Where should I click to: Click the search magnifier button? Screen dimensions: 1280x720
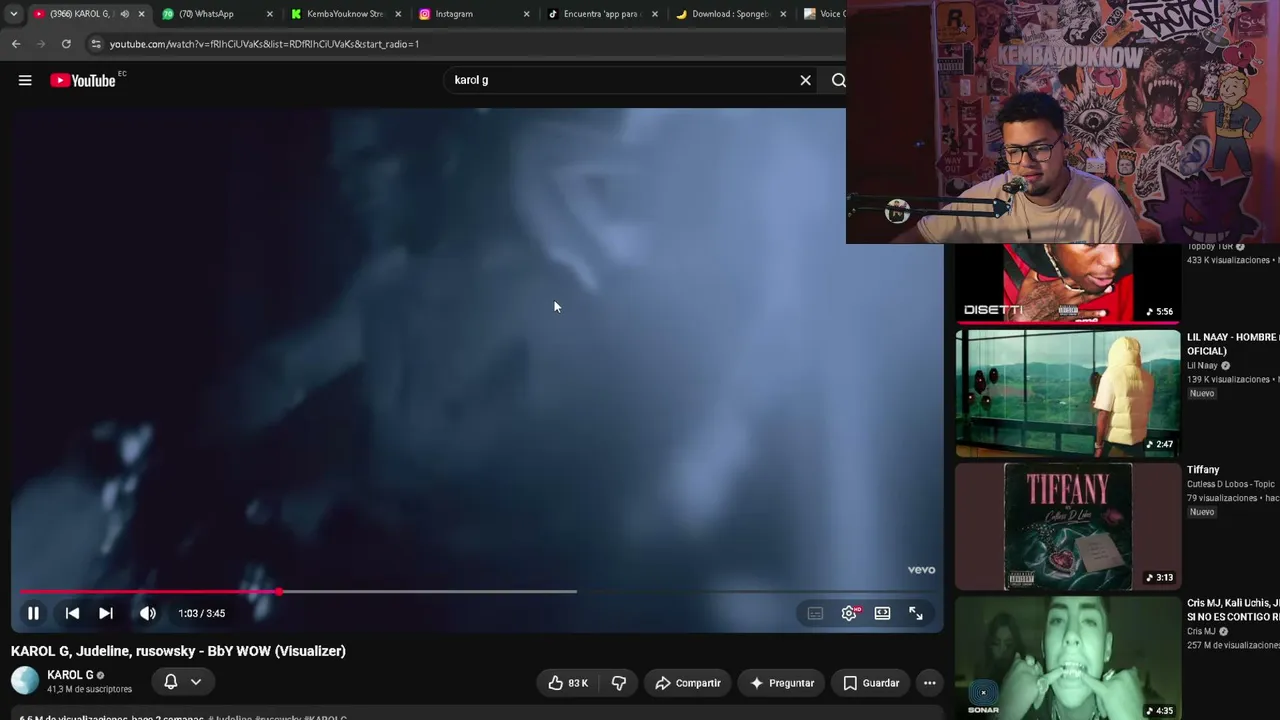[838, 80]
